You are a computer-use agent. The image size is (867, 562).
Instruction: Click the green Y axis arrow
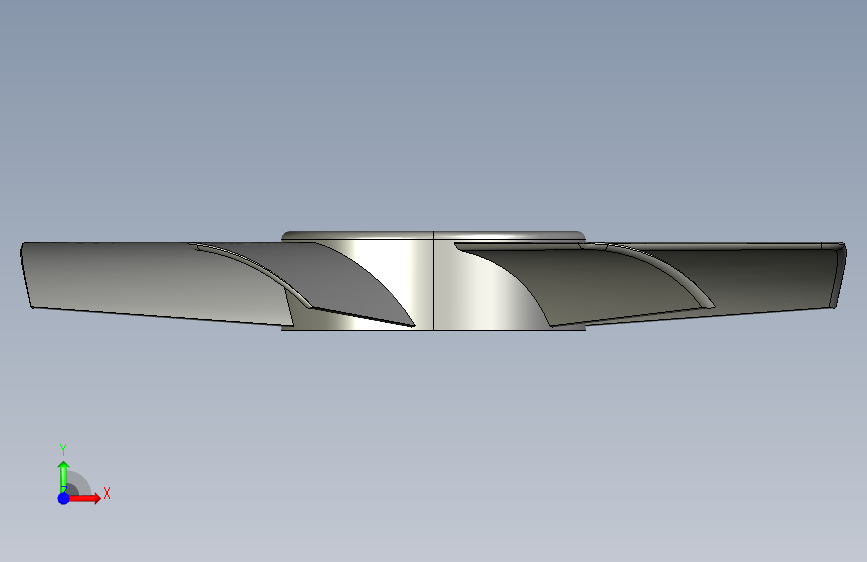click(x=63, y=476)
